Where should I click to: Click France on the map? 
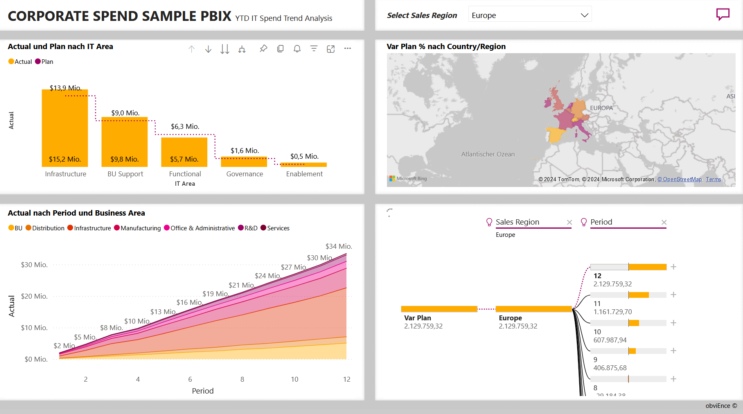564,119
